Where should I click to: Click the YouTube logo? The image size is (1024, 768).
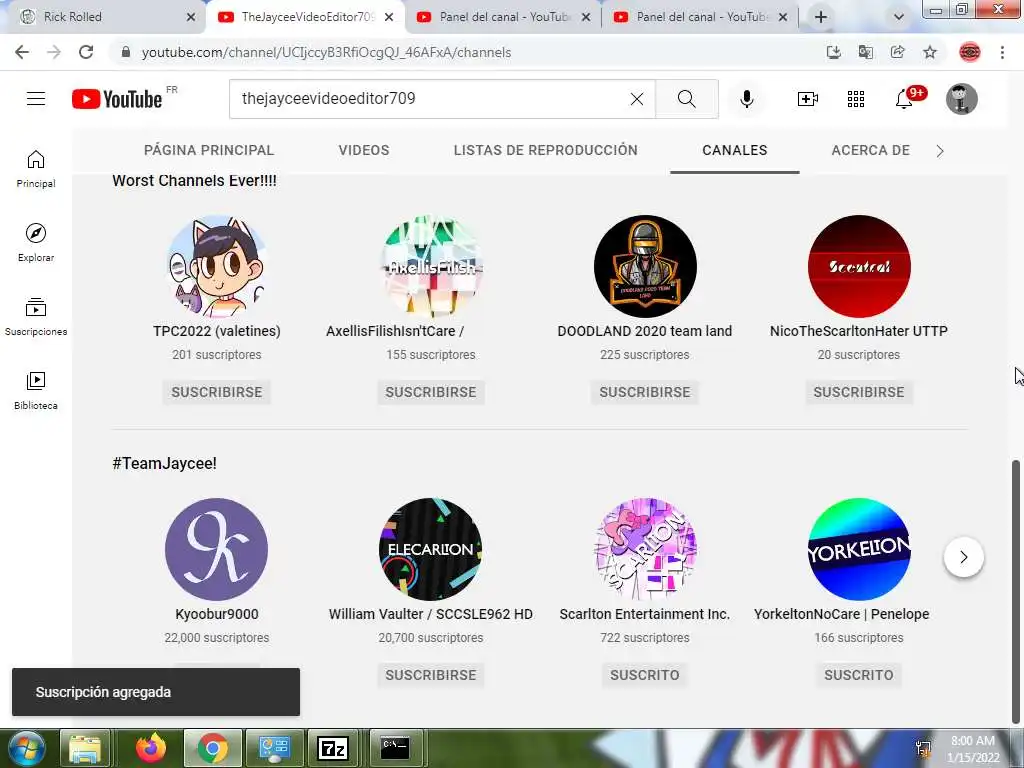tap(117, 99)
